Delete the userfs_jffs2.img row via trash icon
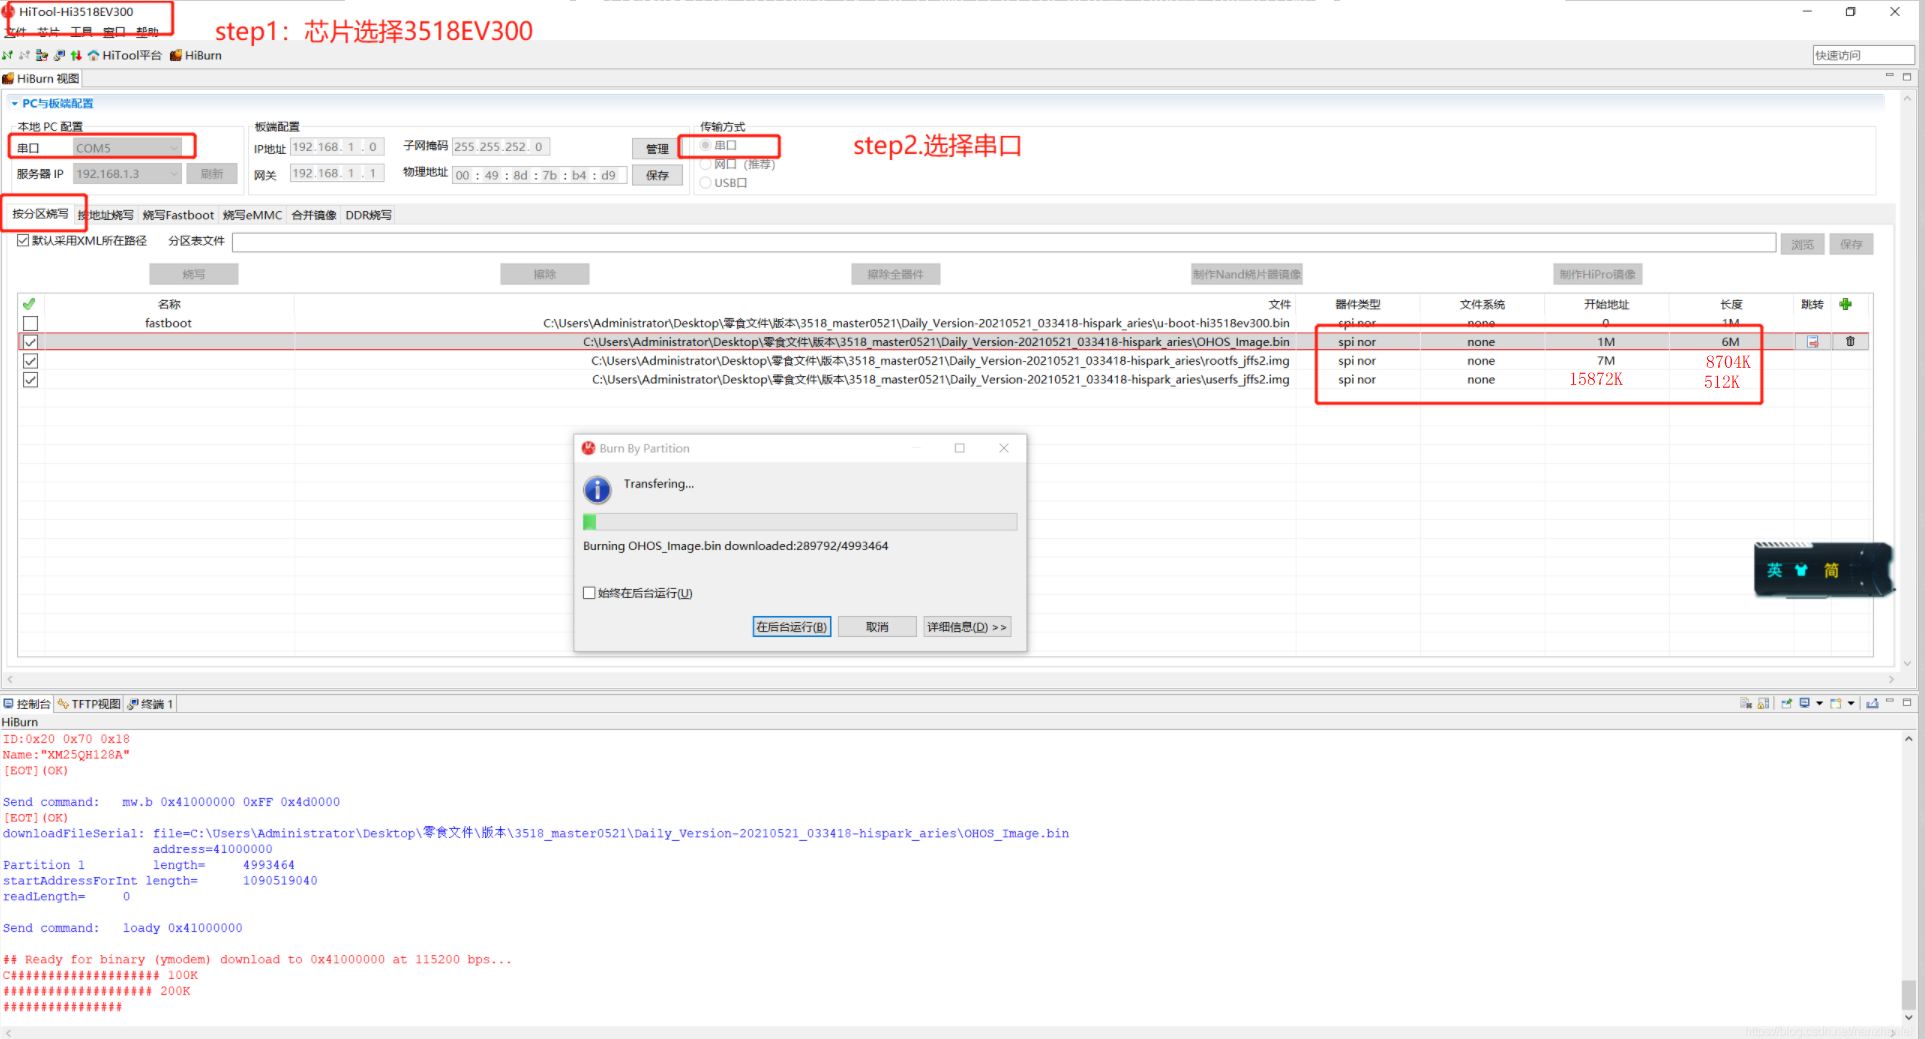 coord(1851,379)
